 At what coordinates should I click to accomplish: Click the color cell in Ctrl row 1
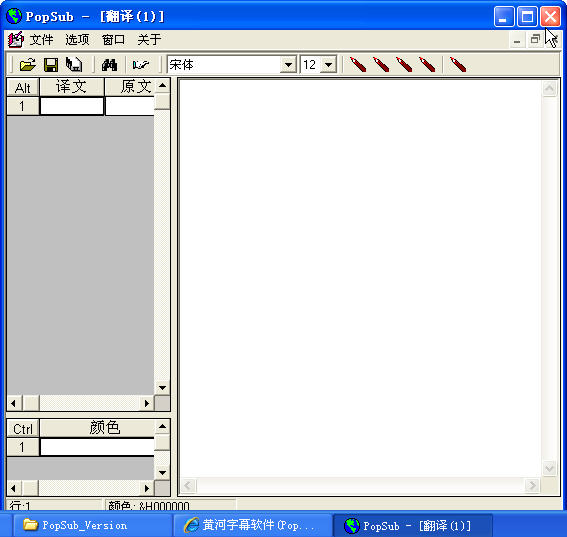pyautogui.click(x=97, y=447)
